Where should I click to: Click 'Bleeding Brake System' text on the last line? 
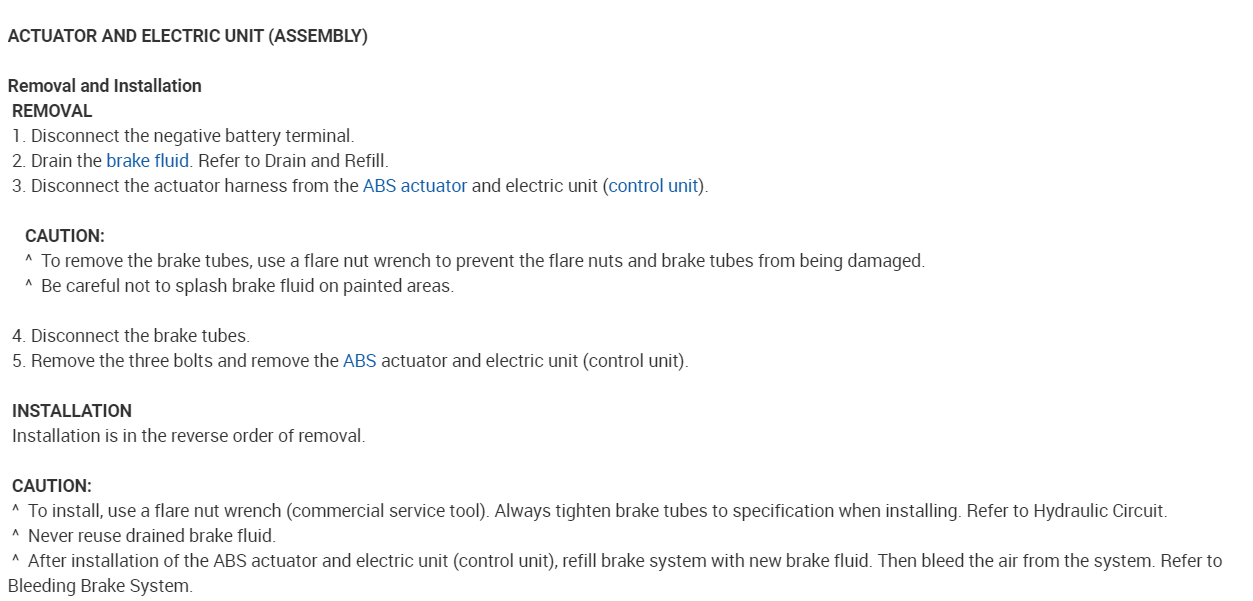pyautogui.click(x=100, y=586)
